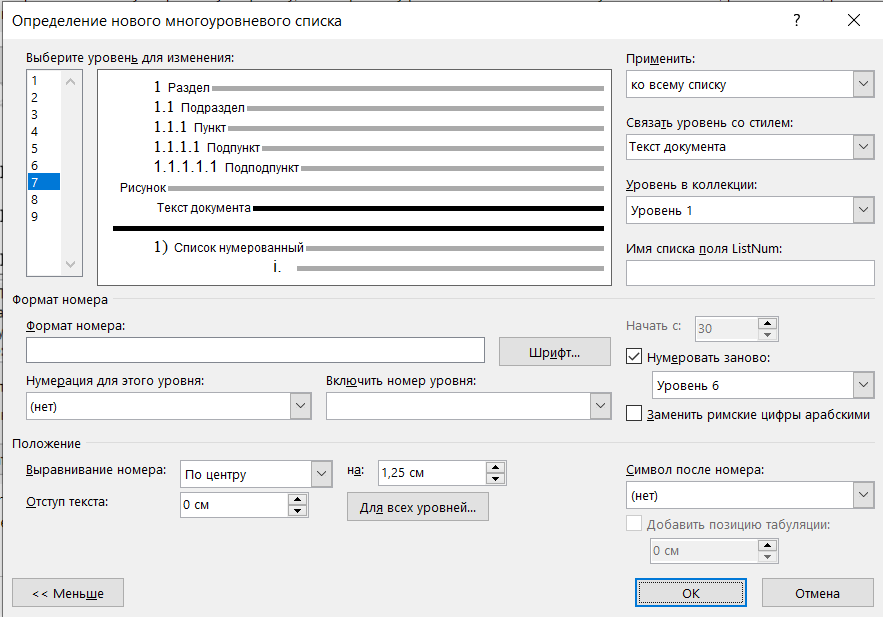Increase the 'на' 1,25 см alignment value

pos(495,468)
